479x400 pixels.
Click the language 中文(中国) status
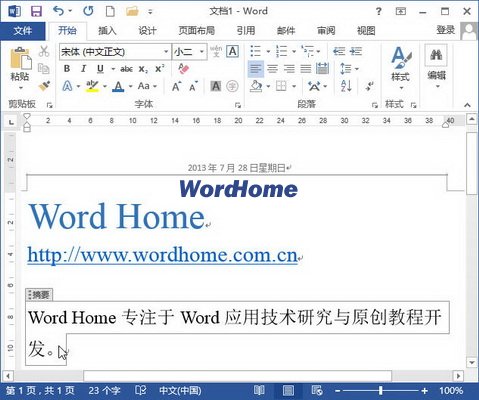[180, 390]
